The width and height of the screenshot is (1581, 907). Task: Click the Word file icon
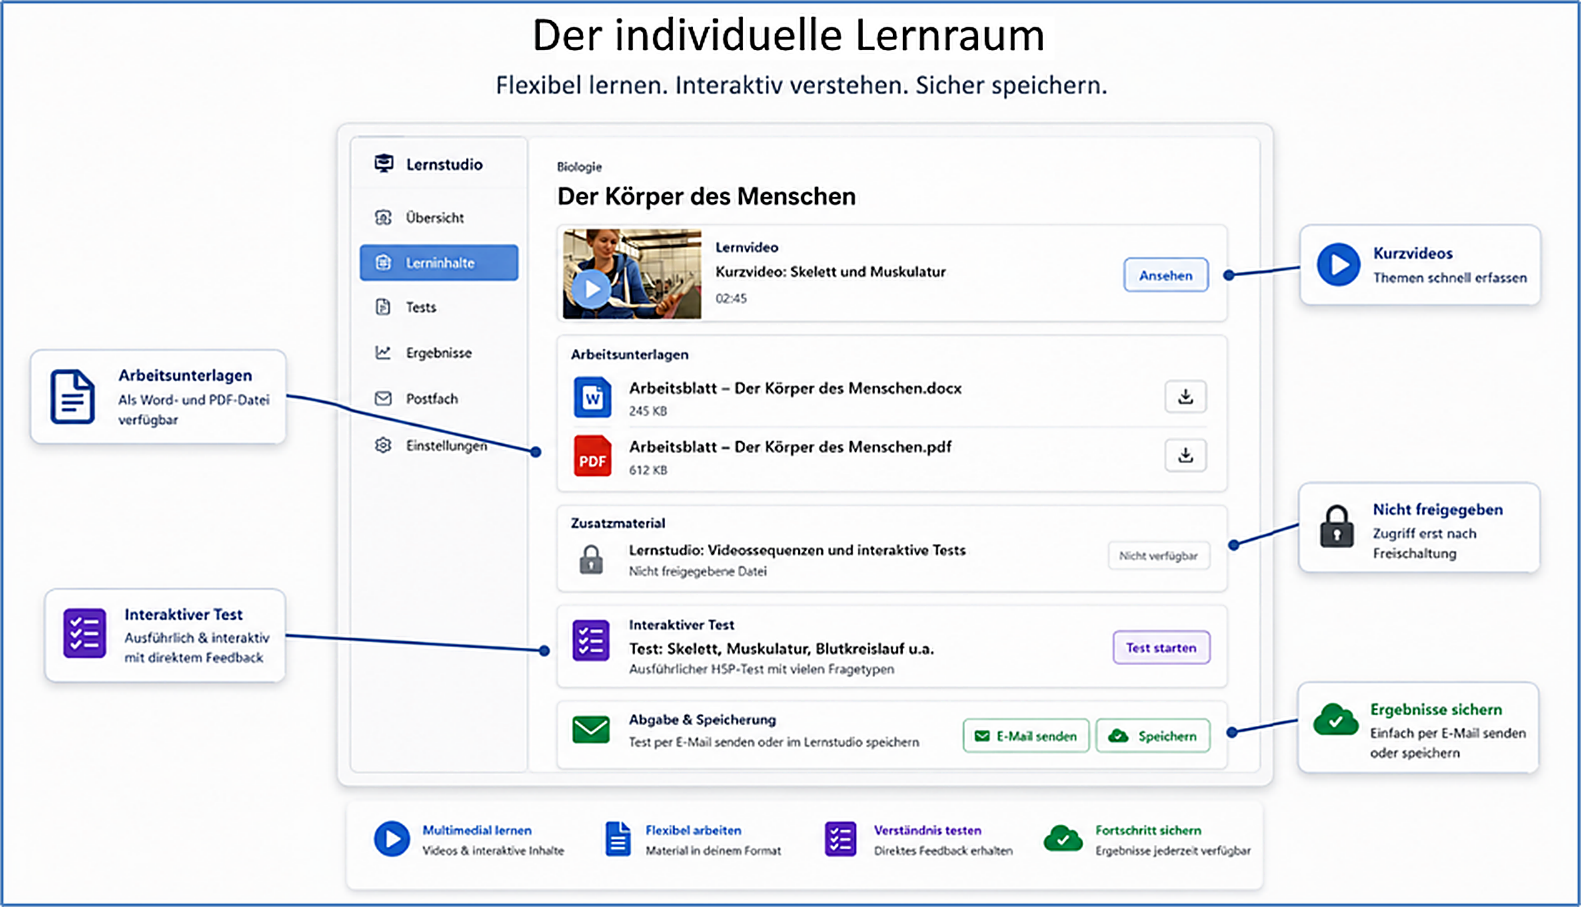click(592, 397)
